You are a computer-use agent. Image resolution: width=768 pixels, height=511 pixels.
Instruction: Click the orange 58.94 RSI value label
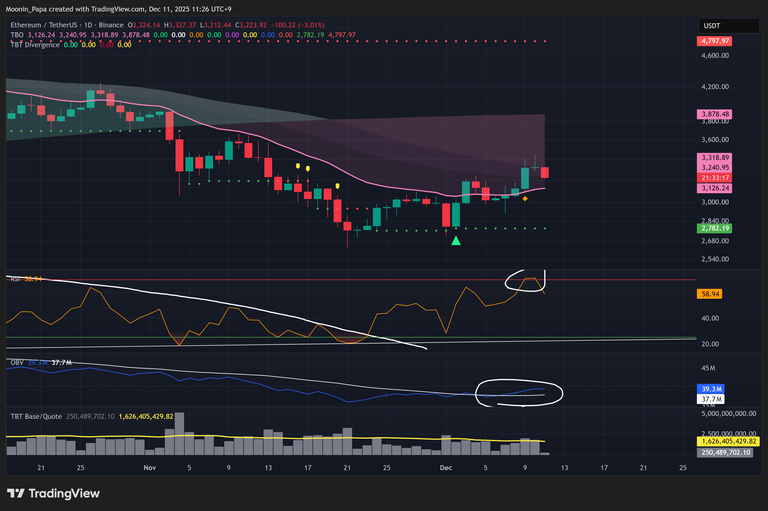coord(709,294)
